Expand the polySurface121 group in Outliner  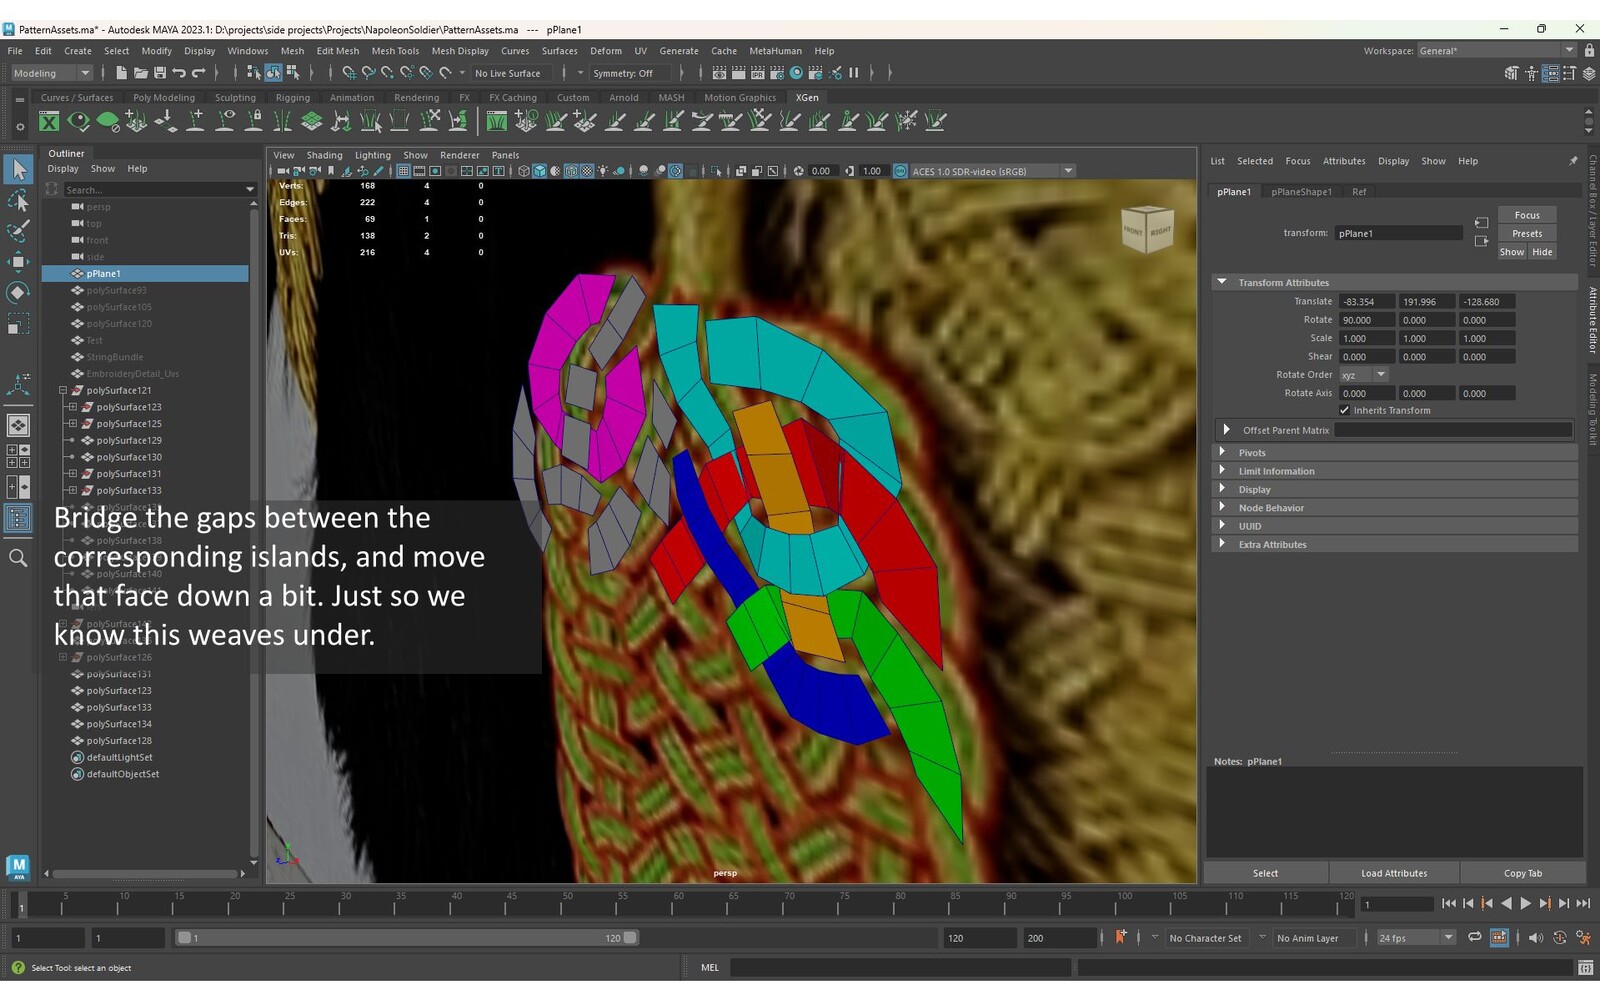point(63,391)
